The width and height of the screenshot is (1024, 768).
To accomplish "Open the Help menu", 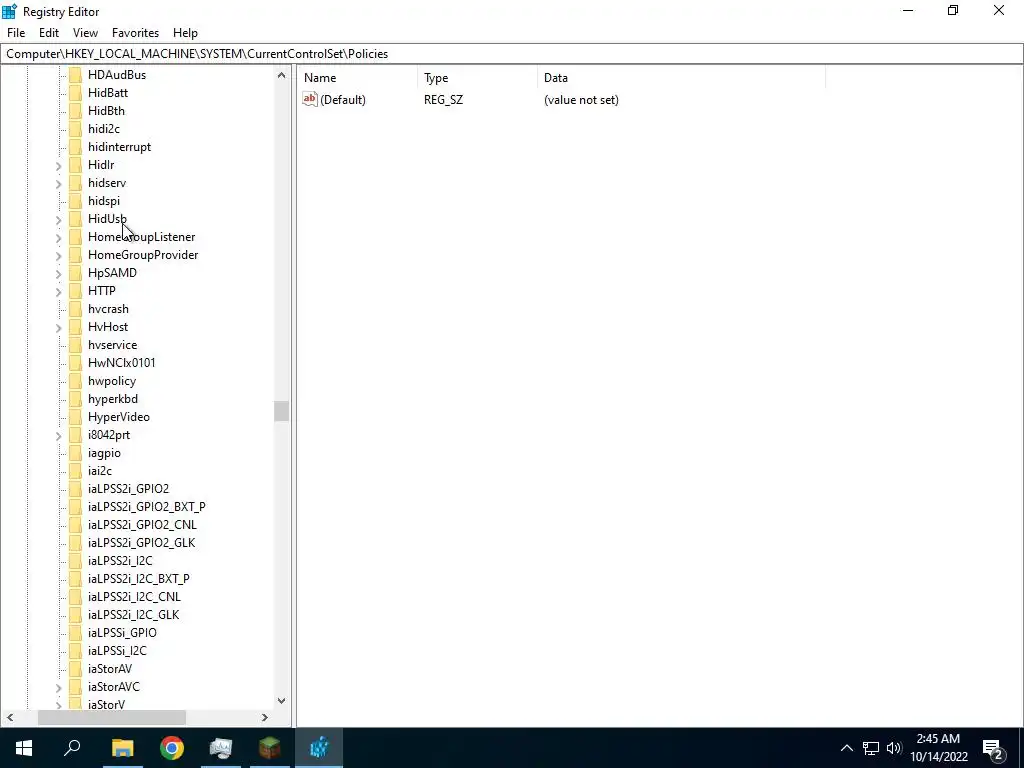I will coord(185,33).
